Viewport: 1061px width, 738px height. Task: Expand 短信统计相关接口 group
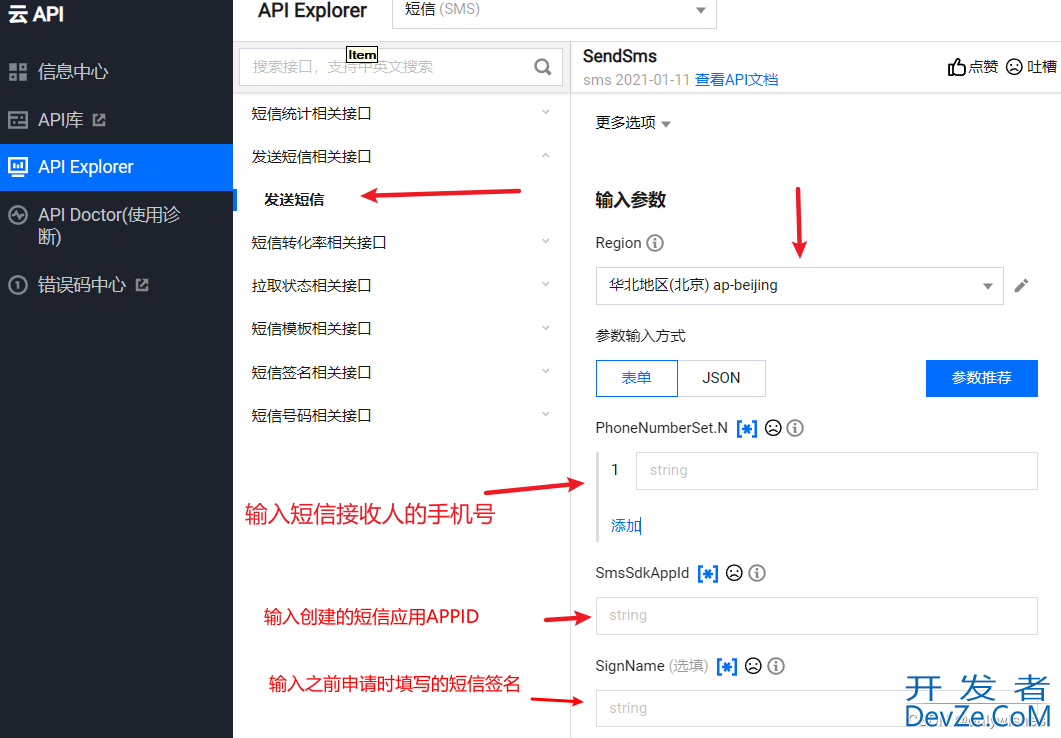point(401,114)
